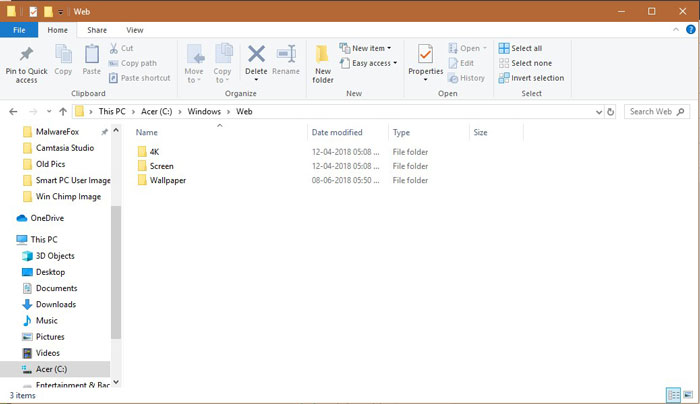The image size is (700, 404).
Task: Open the Easy access dropdown
Action: click(368, 63)
